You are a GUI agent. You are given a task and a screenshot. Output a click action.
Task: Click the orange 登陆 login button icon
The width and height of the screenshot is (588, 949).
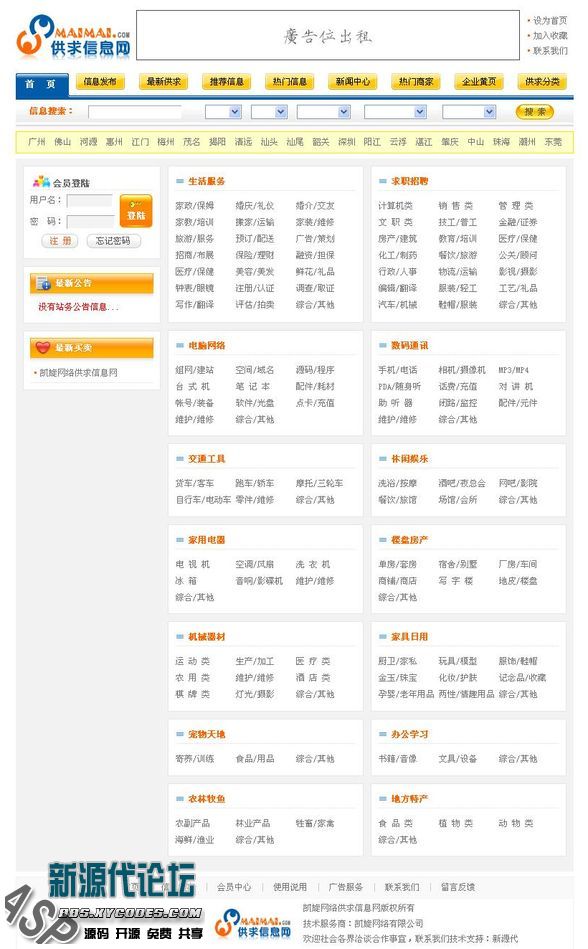pos(136,211)
